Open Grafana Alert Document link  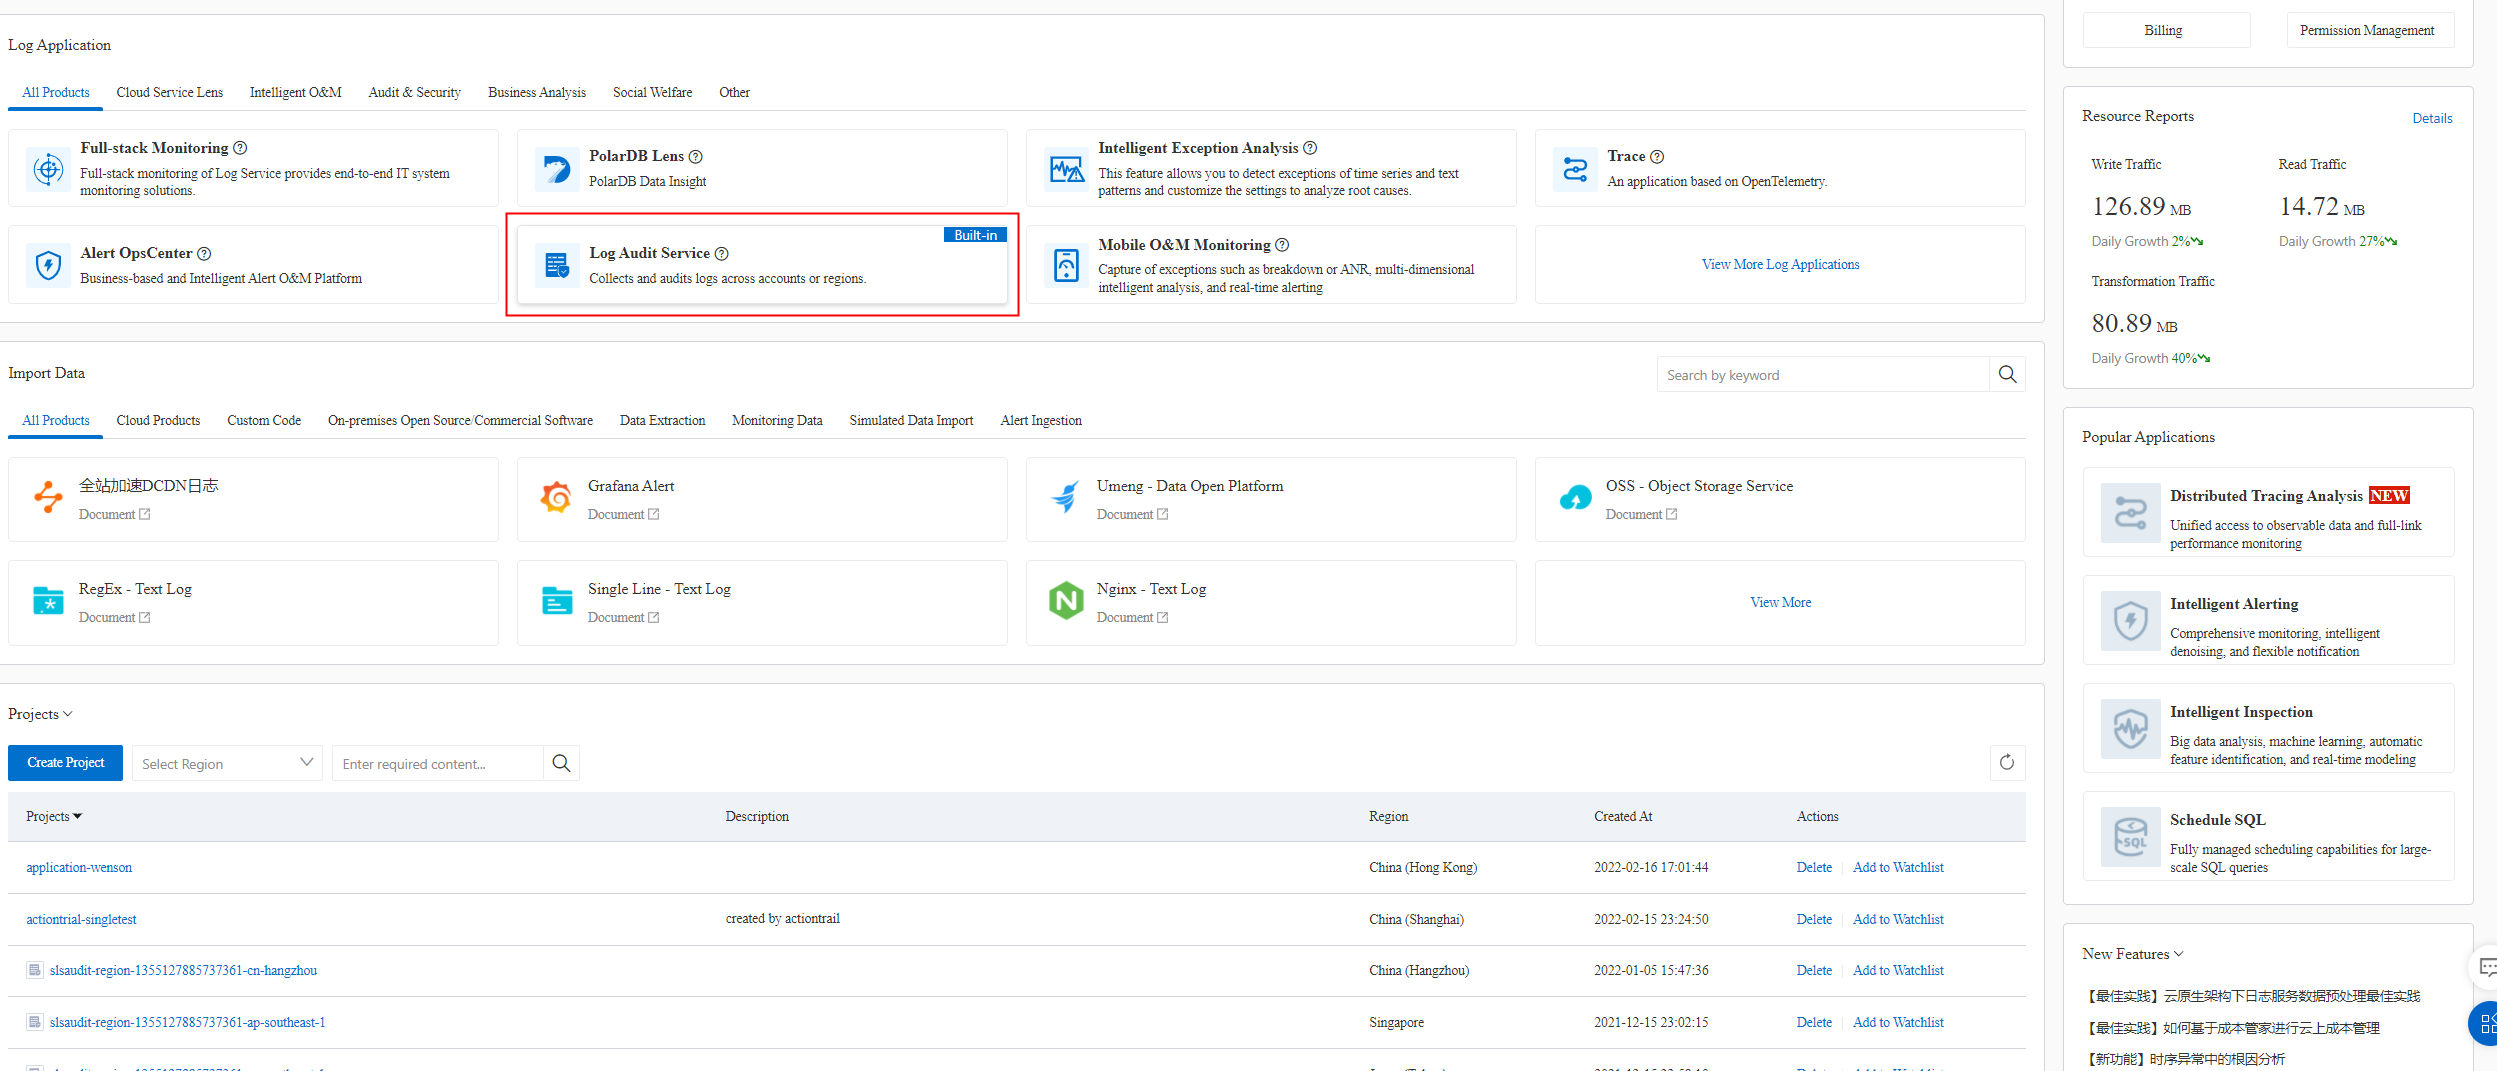pos(623,514)
